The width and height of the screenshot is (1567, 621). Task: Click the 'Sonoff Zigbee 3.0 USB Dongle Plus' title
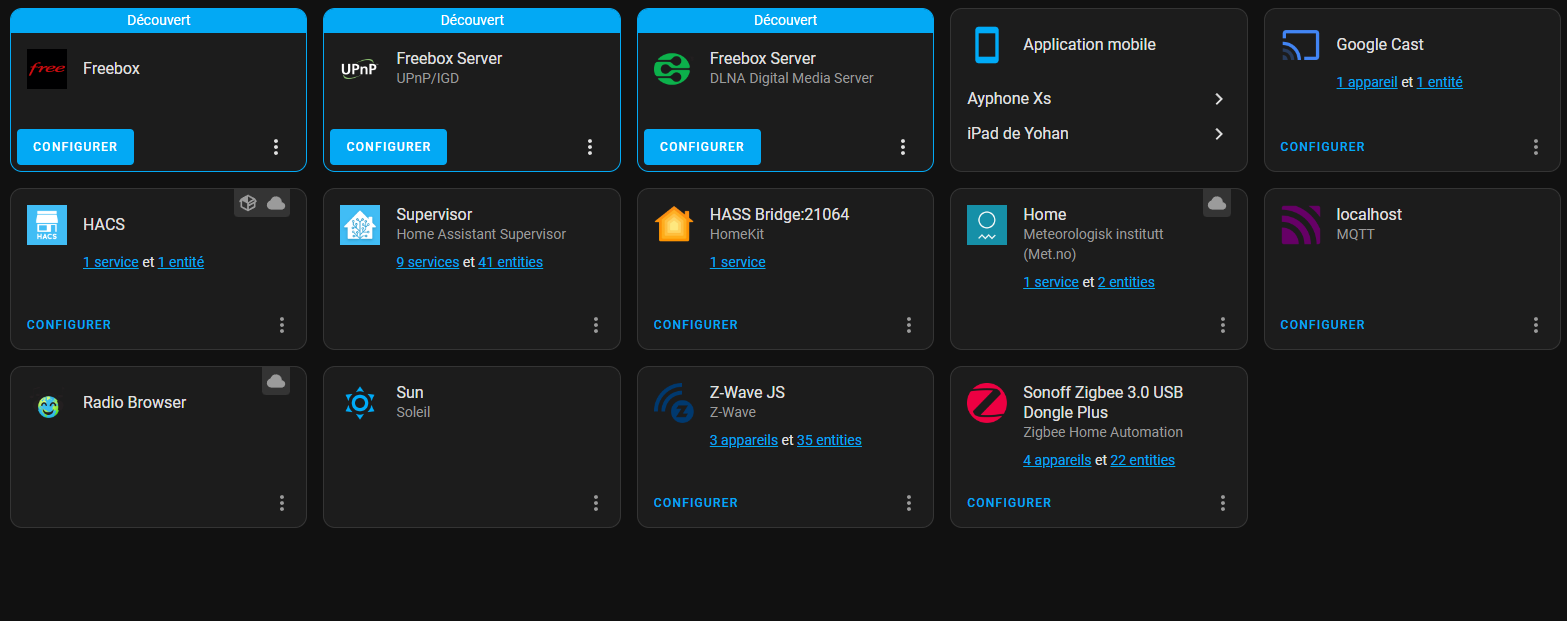coord(1103,403)
